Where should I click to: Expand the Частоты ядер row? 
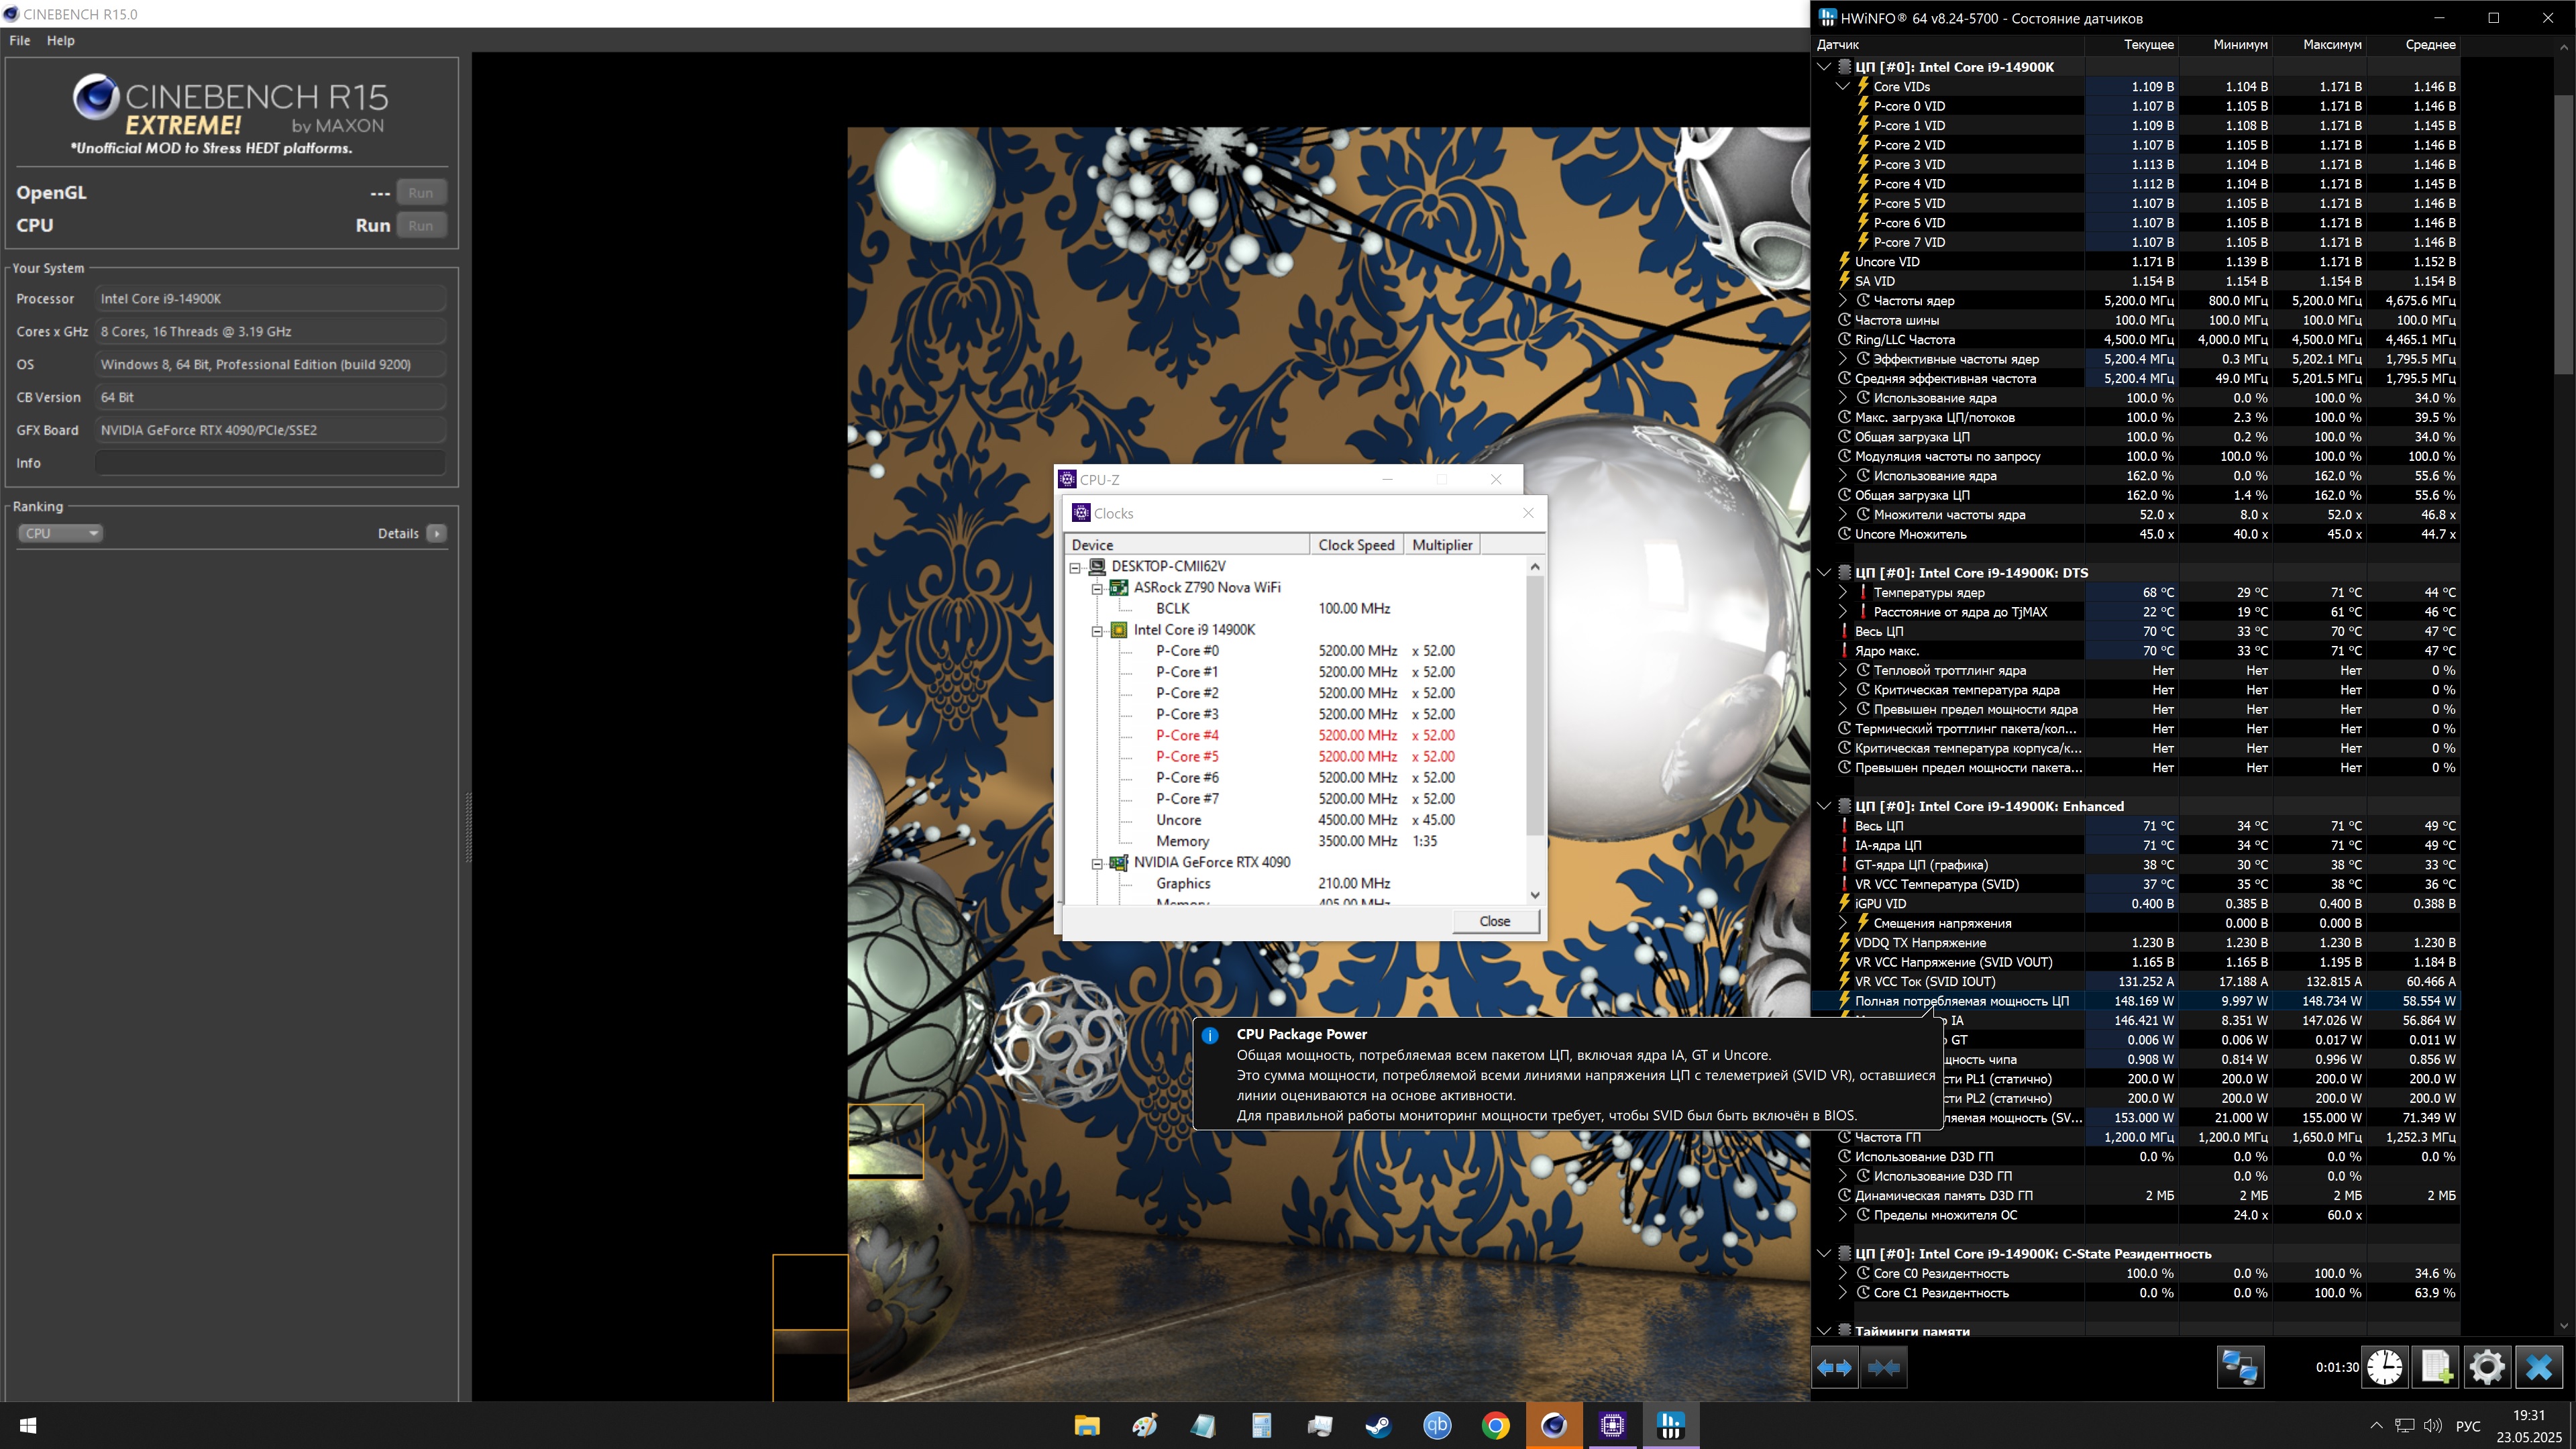click(1842, 300)
